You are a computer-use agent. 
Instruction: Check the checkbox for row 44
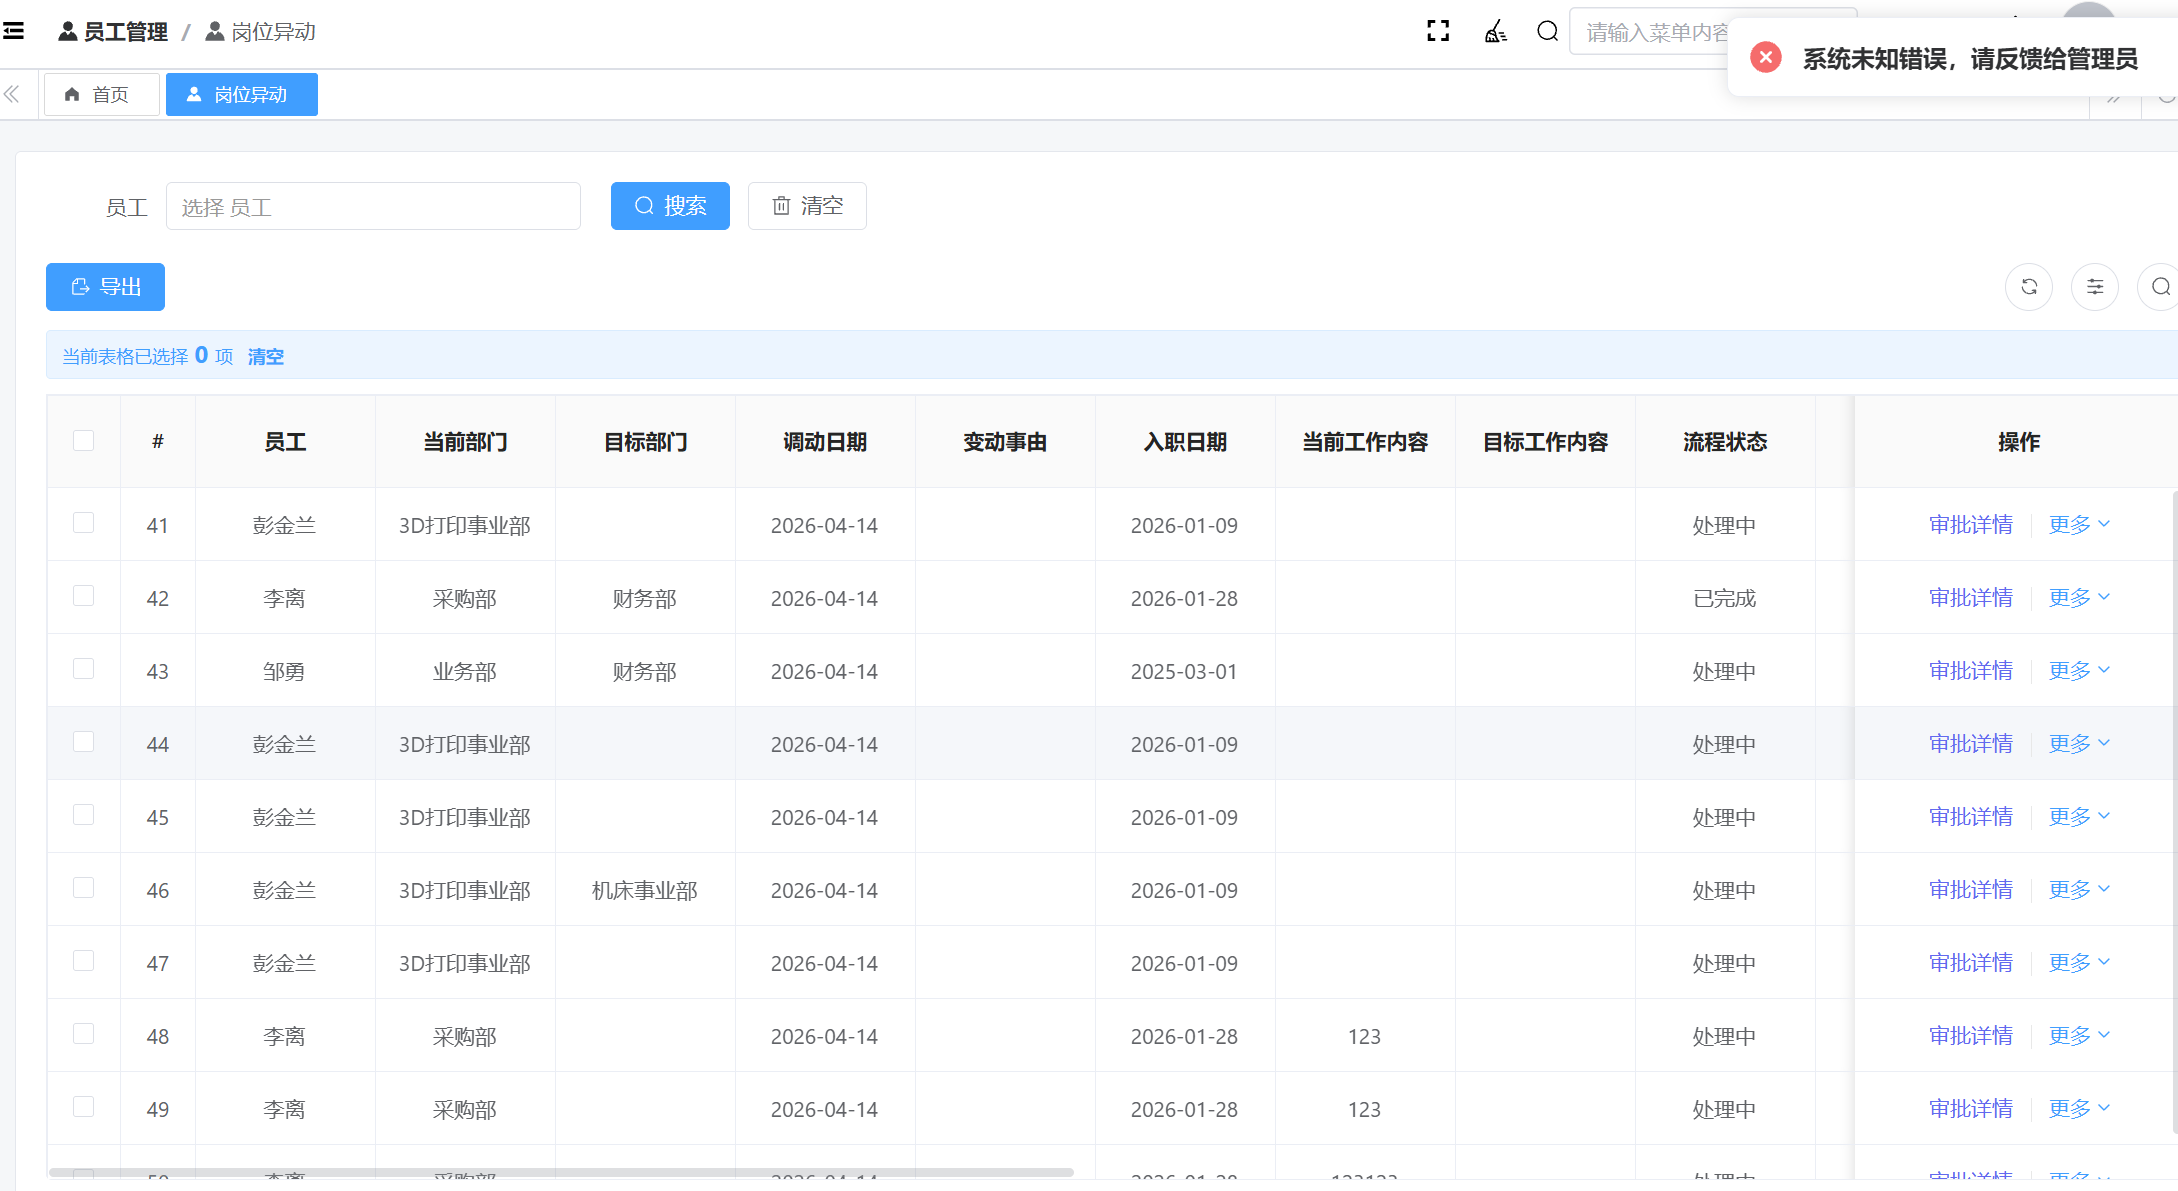click(84, 742)
